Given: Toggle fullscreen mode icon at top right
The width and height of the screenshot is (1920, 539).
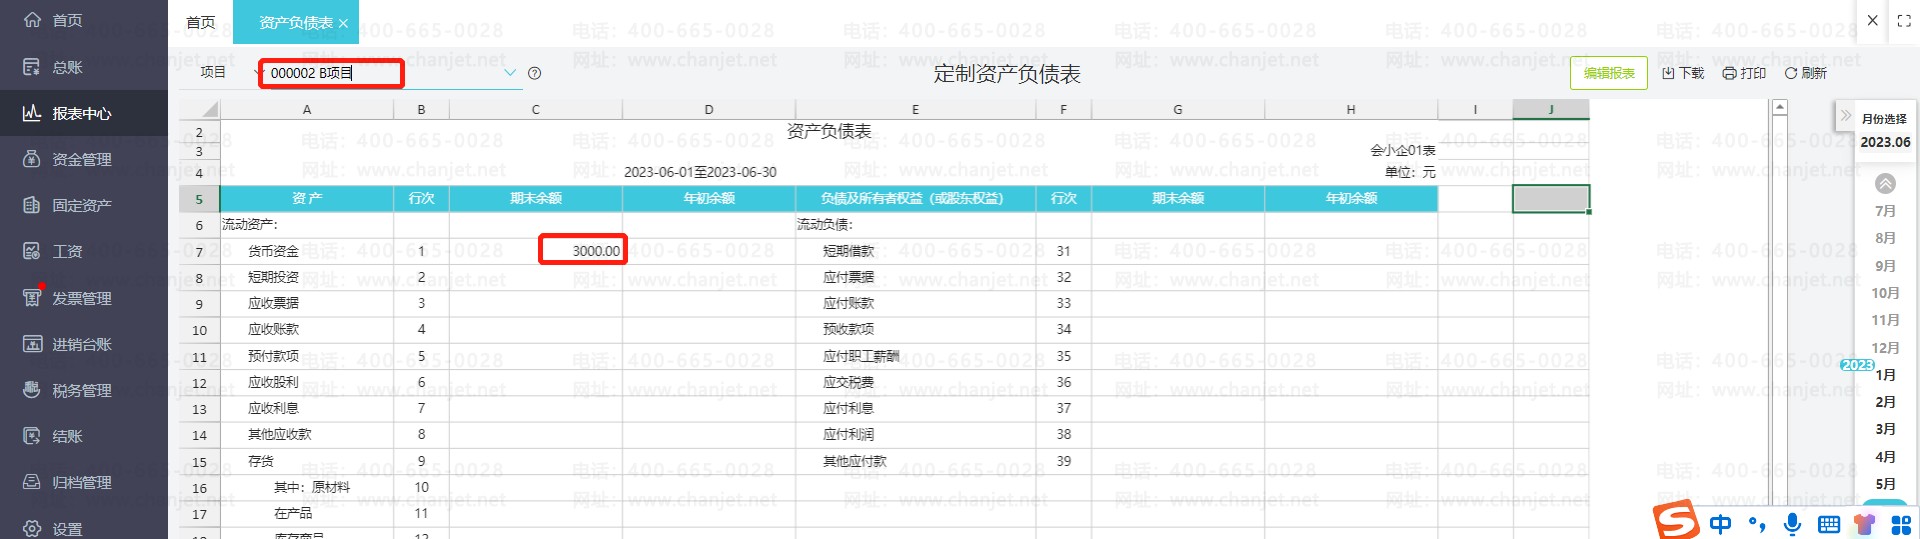Looking at the screenshot, I should (x=1904, y=20).
